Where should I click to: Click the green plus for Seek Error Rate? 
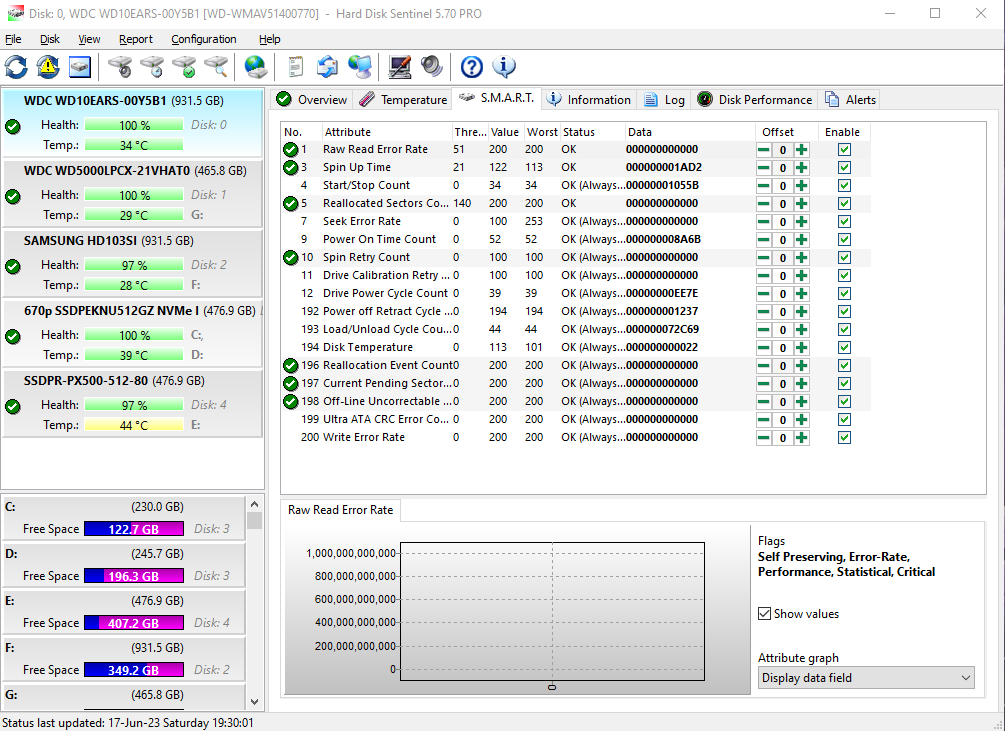801,222
